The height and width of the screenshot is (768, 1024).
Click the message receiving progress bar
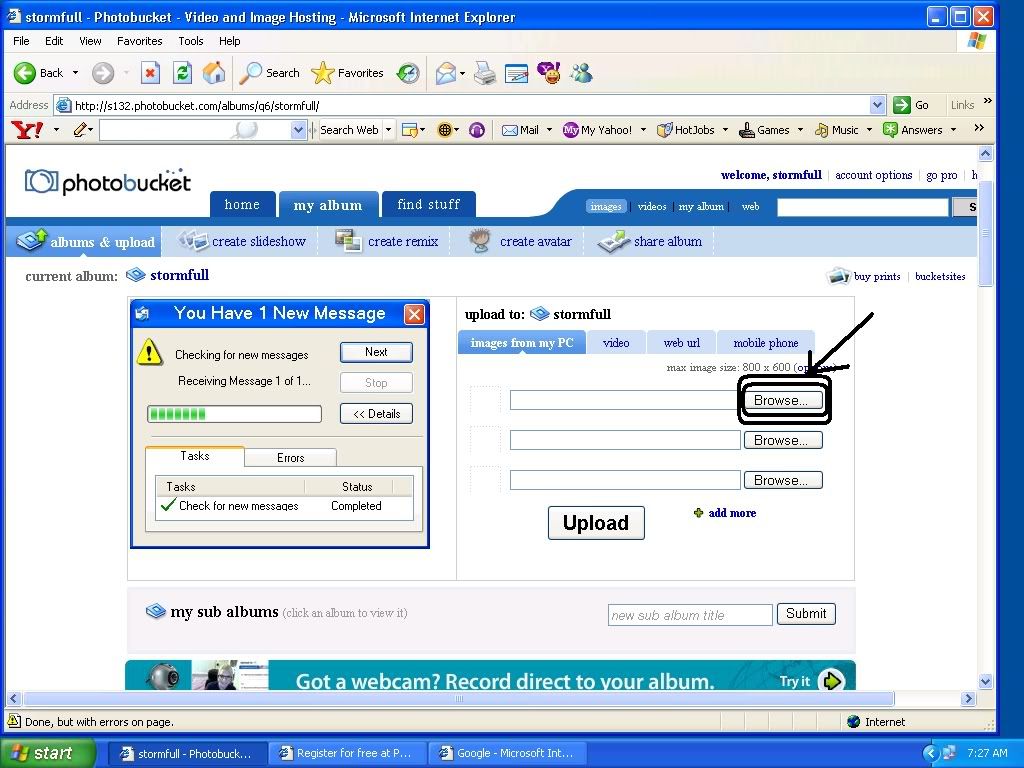pos(234,414)
